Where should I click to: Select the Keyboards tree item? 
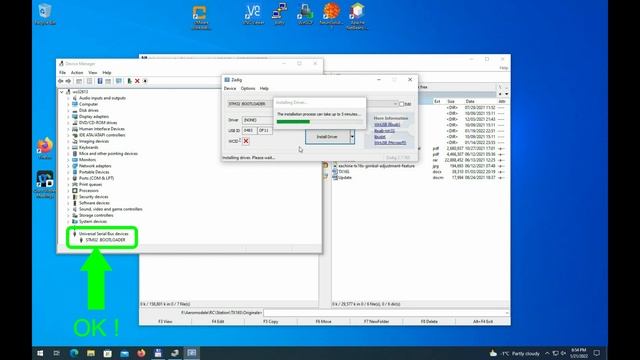coord(89,147)
